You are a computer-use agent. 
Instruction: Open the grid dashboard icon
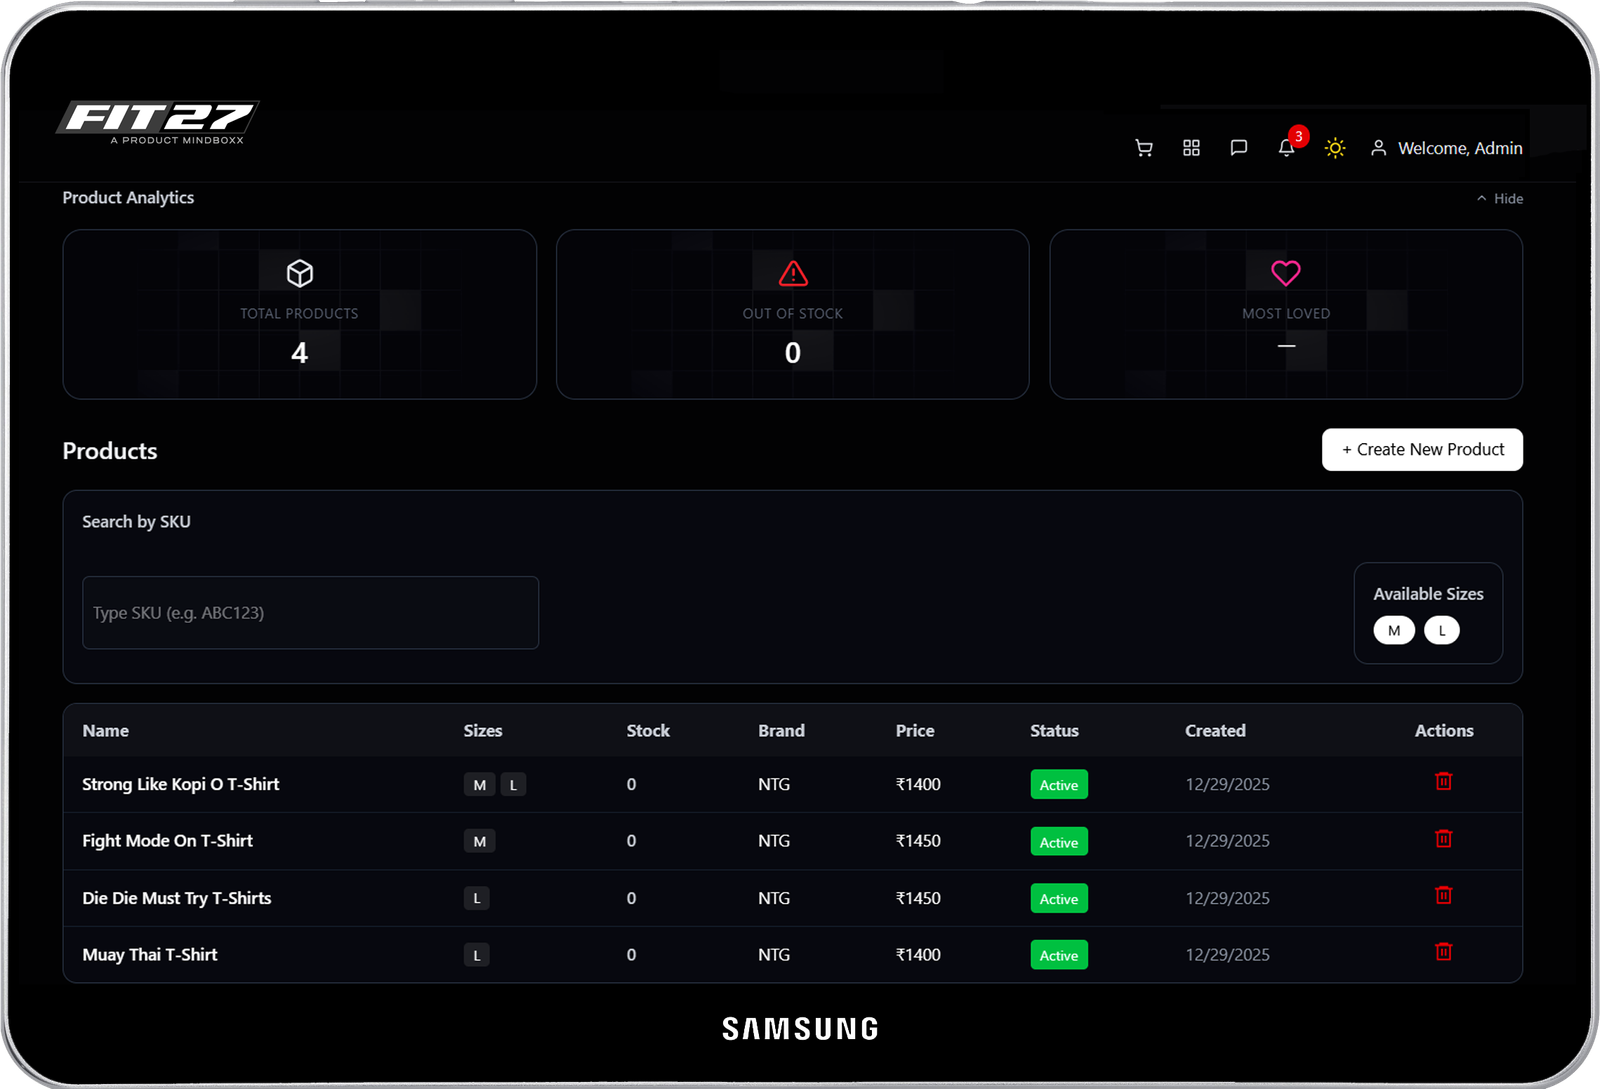click(1191, 148)
